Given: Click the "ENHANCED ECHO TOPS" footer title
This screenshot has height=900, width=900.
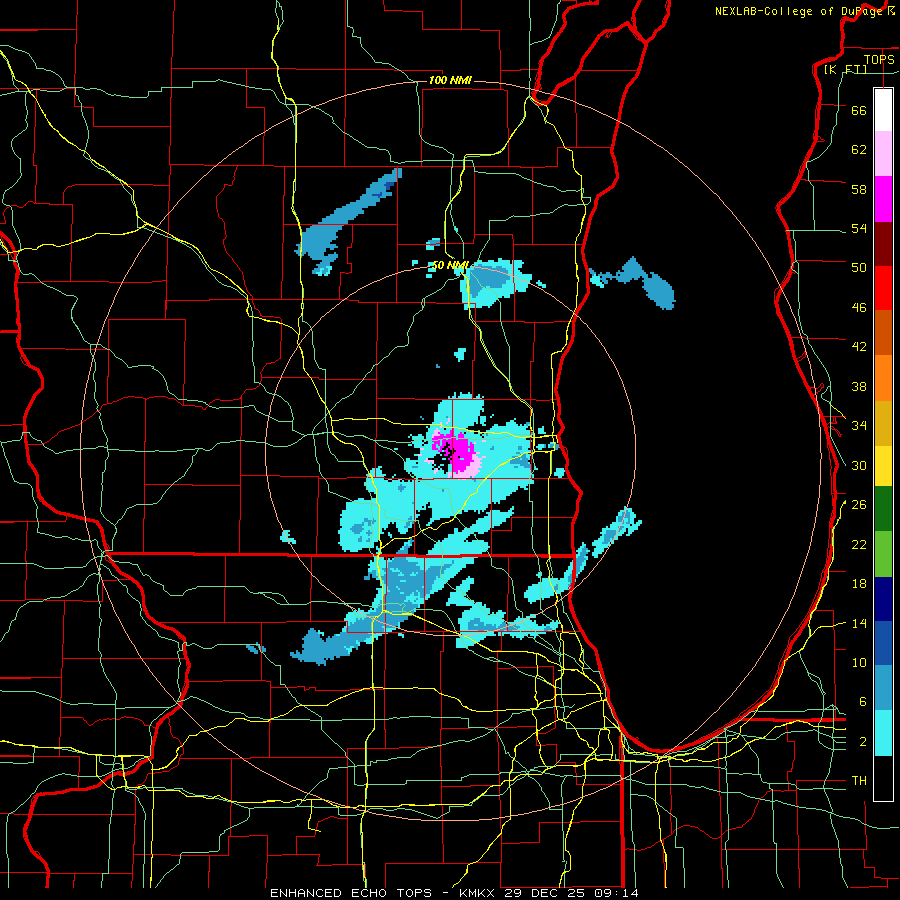Looking at the screenshot, I should 351,893.
